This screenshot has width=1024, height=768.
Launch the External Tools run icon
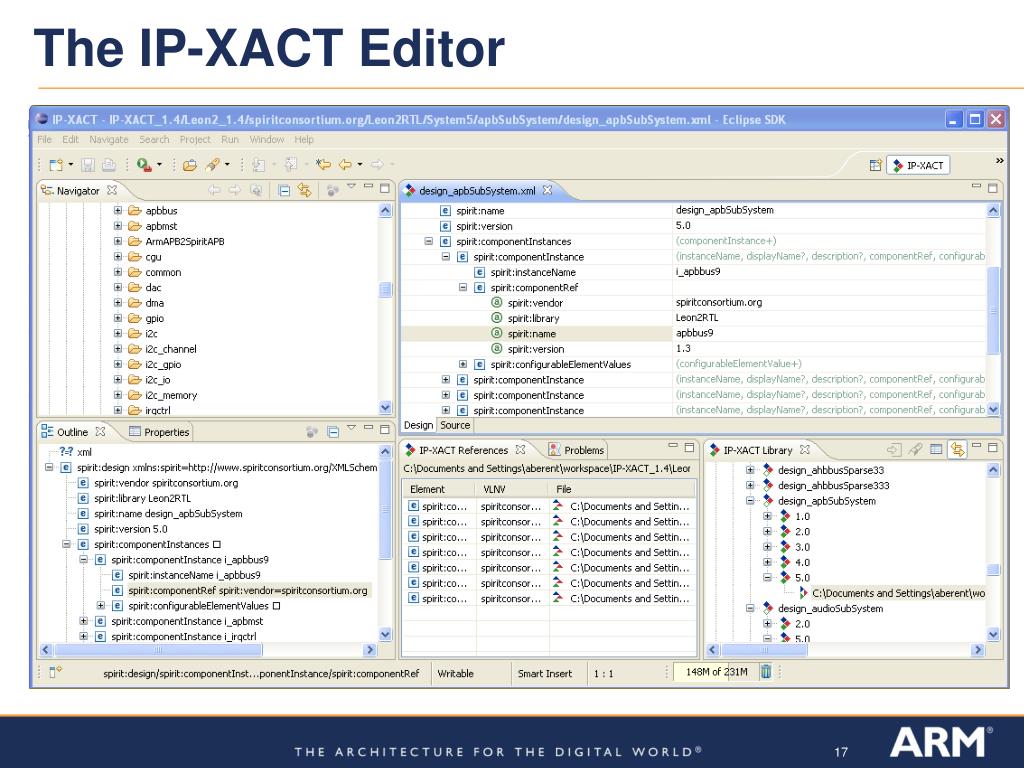(x=144, y=165)
